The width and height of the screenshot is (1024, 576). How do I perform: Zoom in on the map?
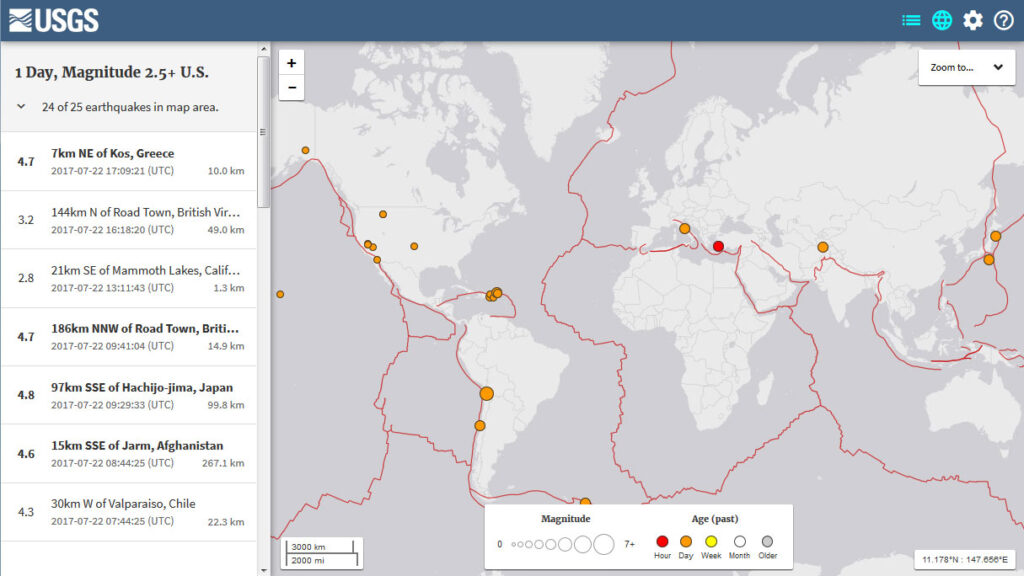click(x=291, y=63)
